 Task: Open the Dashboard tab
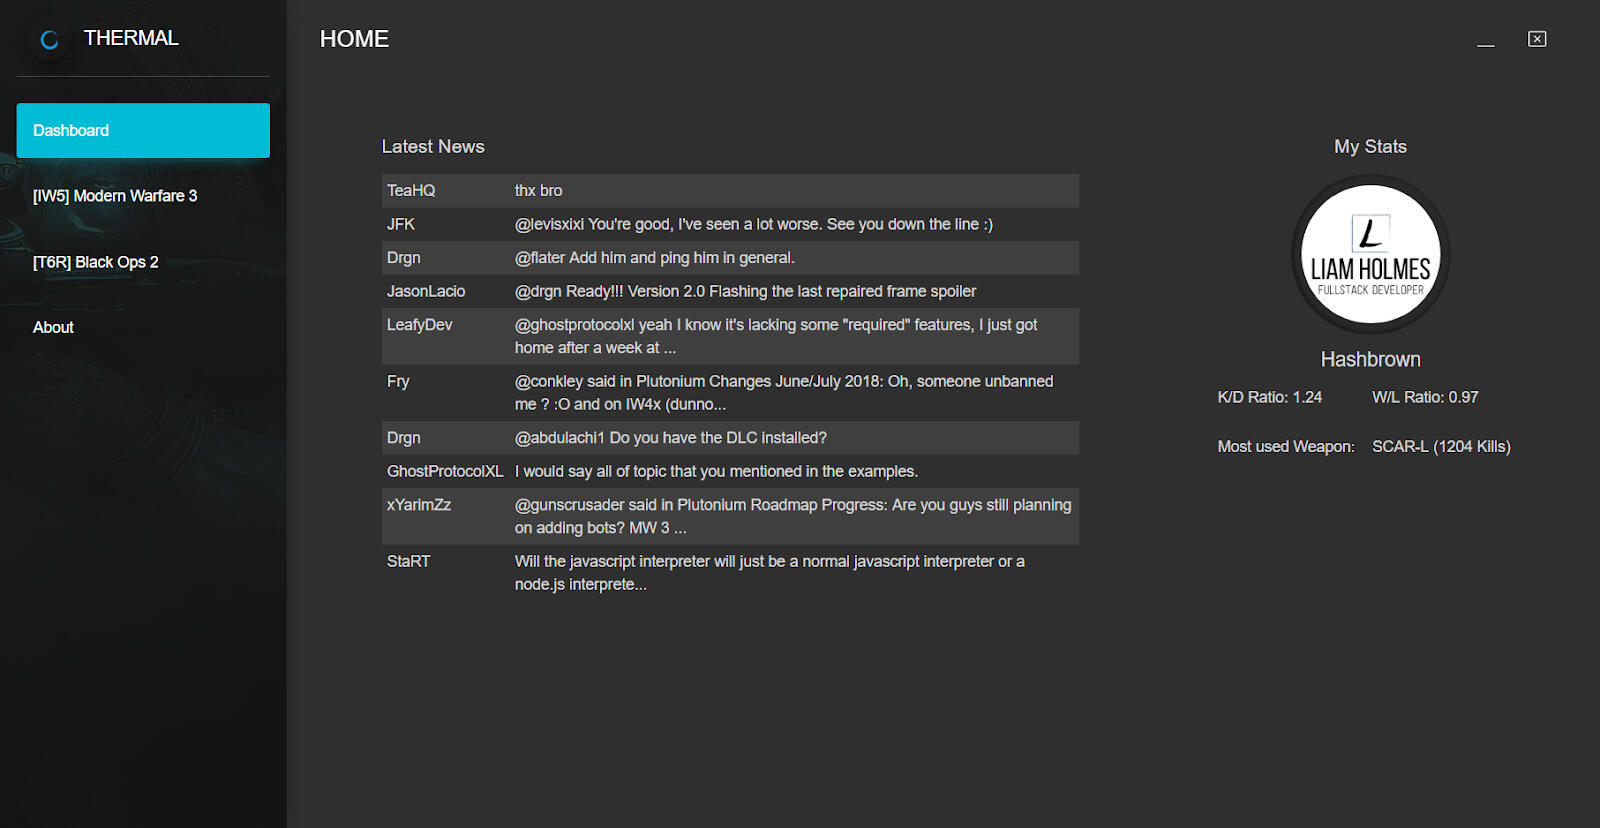click(x=143, y=131)
